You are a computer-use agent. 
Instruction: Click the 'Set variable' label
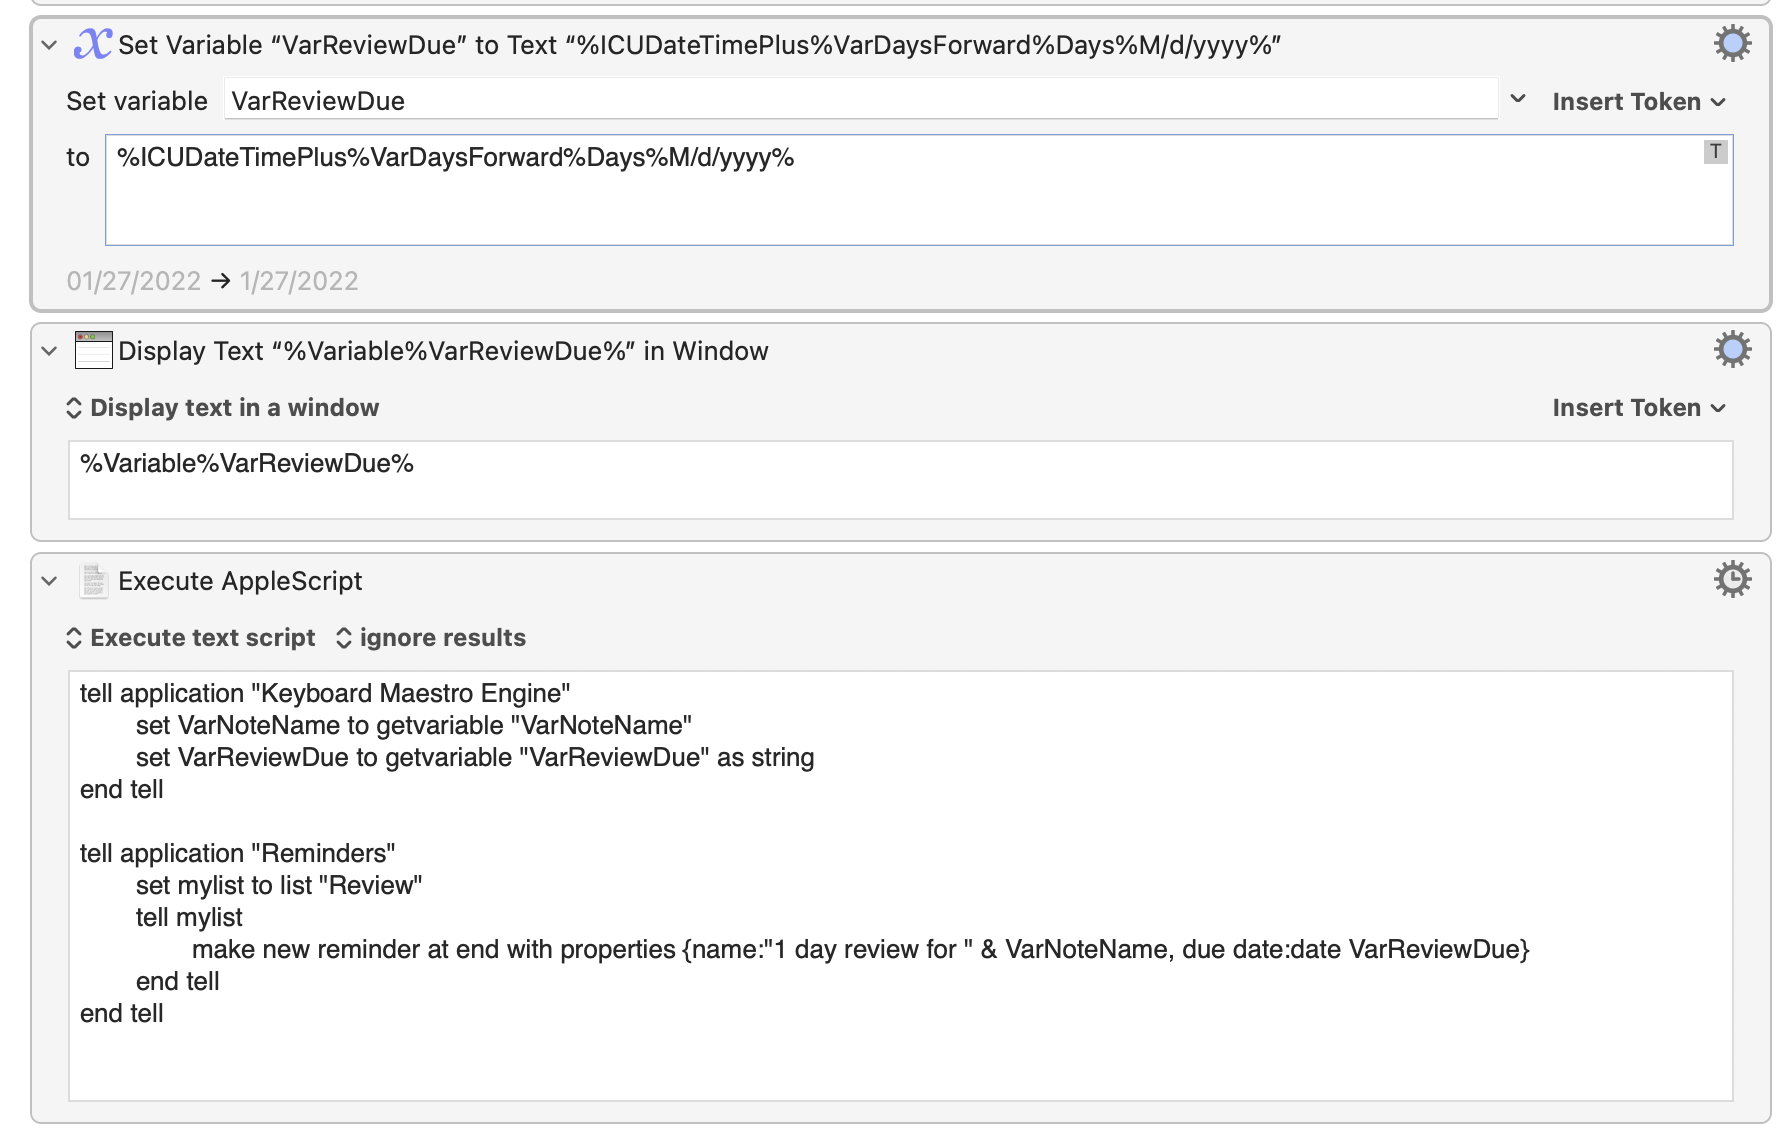coord(137,101)
